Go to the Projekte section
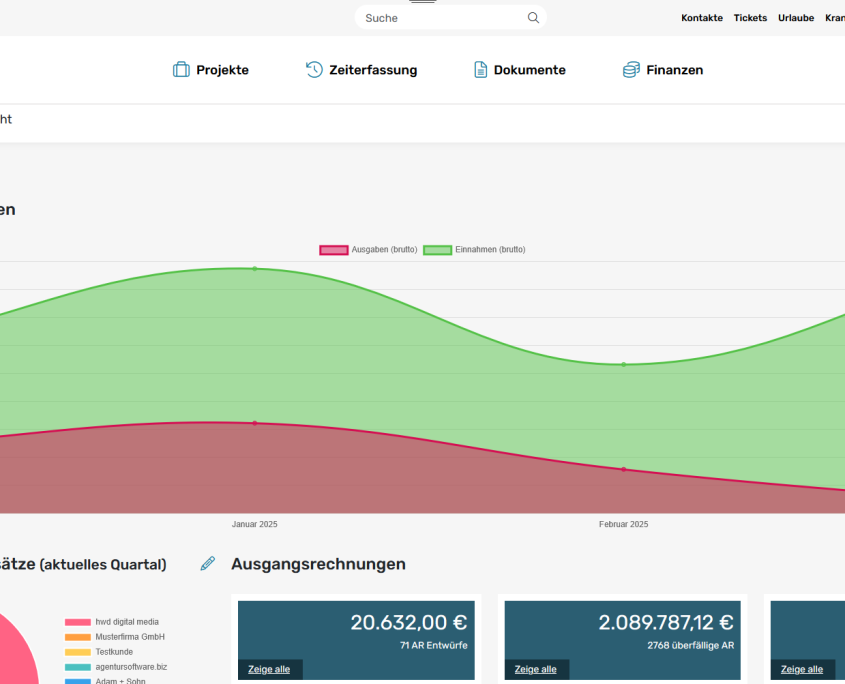Screen dimensions: 845x684 coord(211,70)
